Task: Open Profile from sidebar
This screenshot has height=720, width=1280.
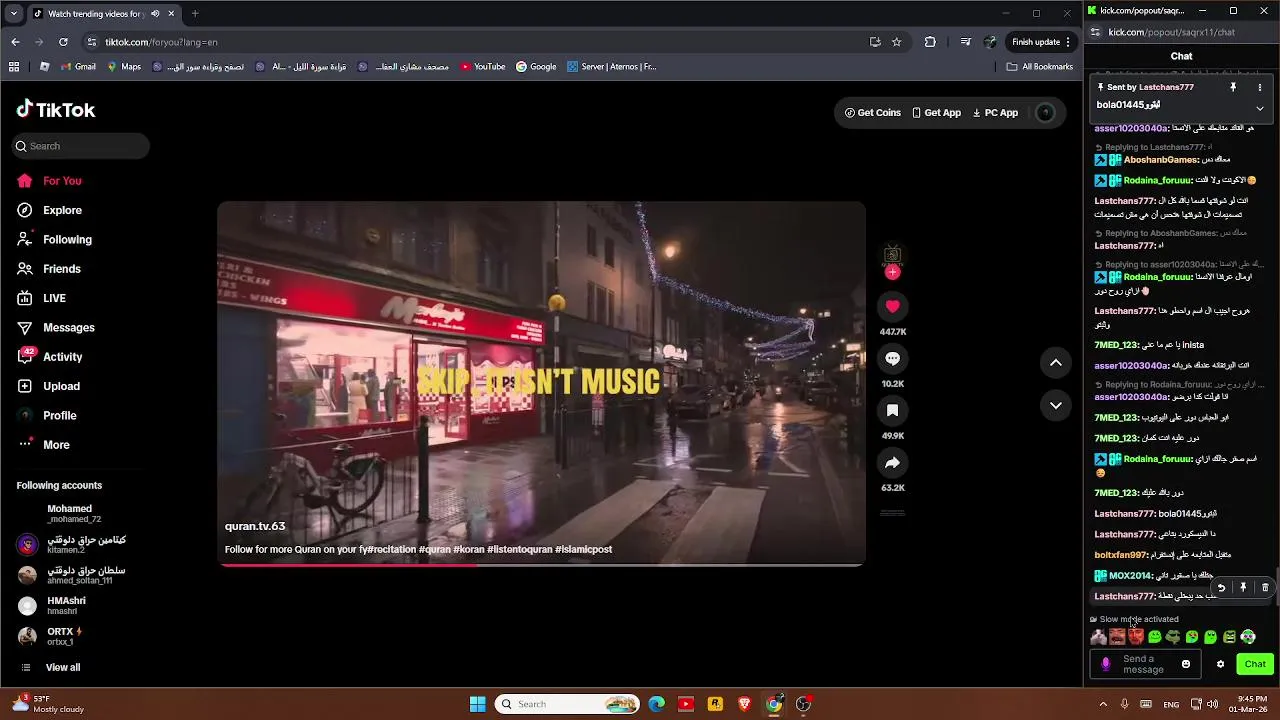Action: click(x=46, y=415)
